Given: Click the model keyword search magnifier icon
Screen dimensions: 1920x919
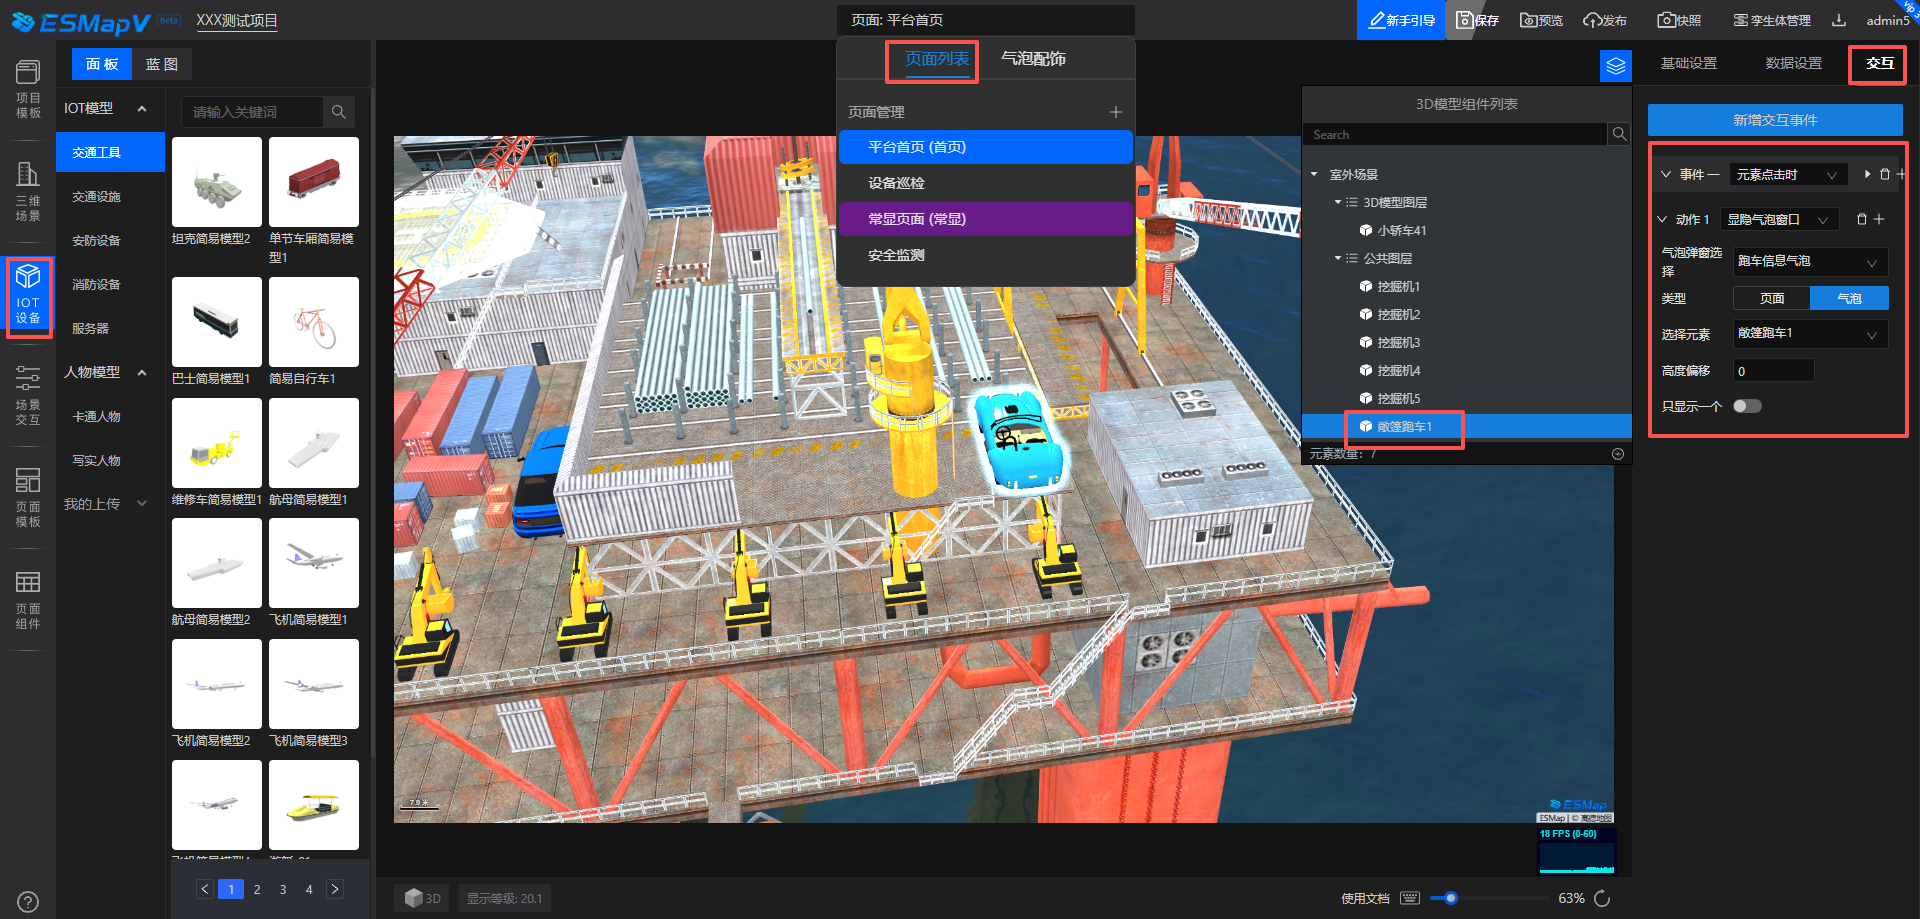Looking at the screenshot, I should 339,112.
